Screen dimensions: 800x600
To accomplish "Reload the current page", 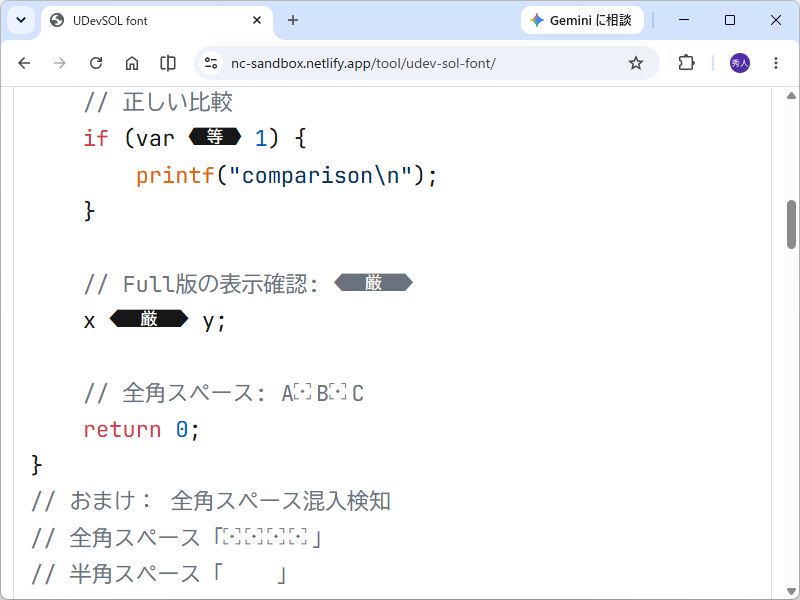I will [96, 63].
